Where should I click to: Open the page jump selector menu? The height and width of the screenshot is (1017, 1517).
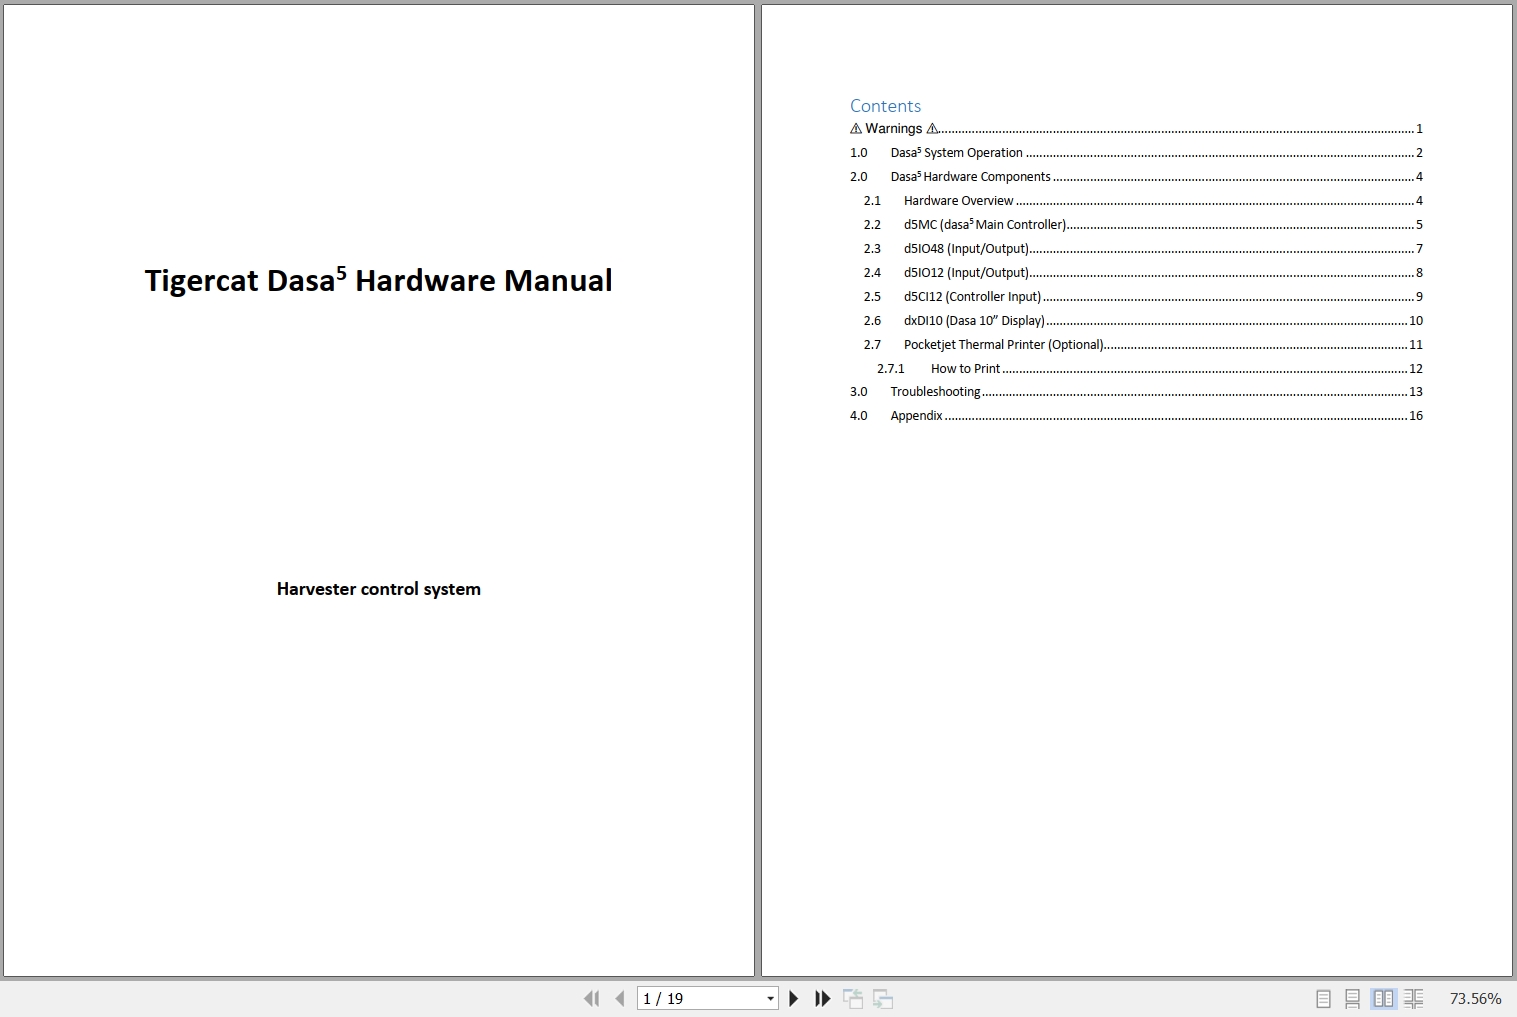click(768, 998)
